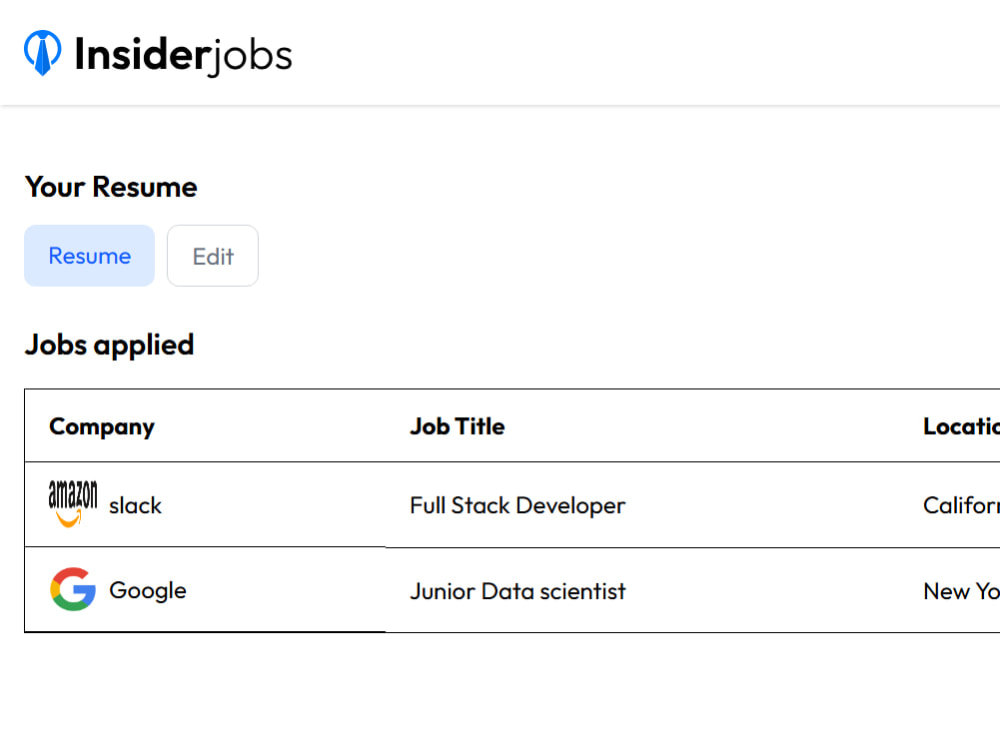This screenshot has width=1000, height=749.
Task: Click the Job Title column header
Action: [457, 426]
